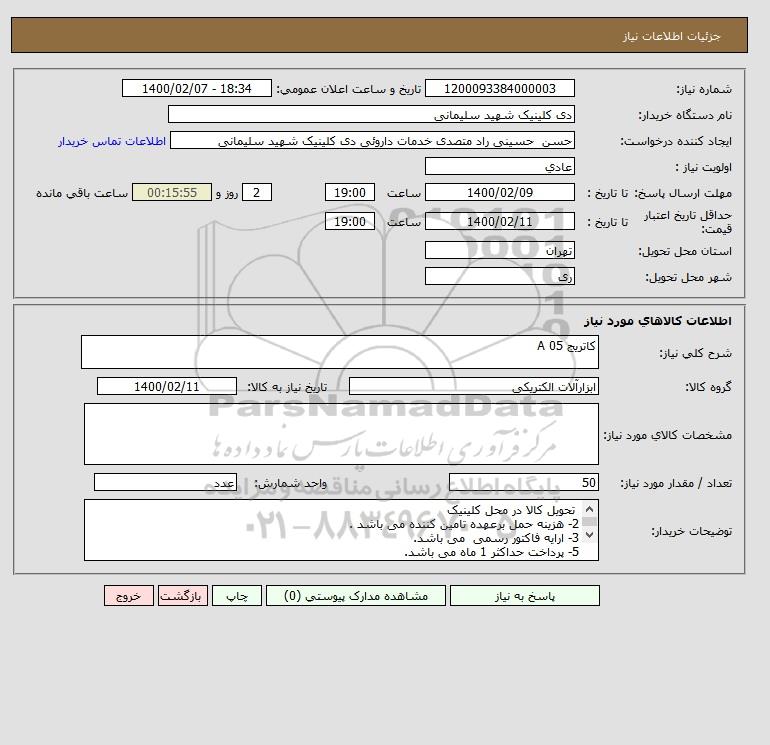Open اطلاعات تماس خریدار link
The height and width of the screenshot is (745, 770).
tap(112, 141)
